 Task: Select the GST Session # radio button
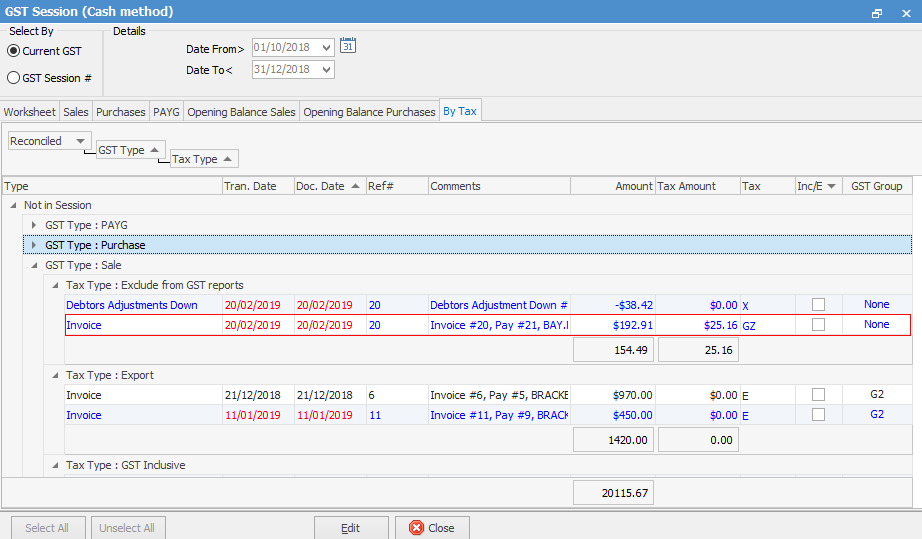tap(14, 78)
